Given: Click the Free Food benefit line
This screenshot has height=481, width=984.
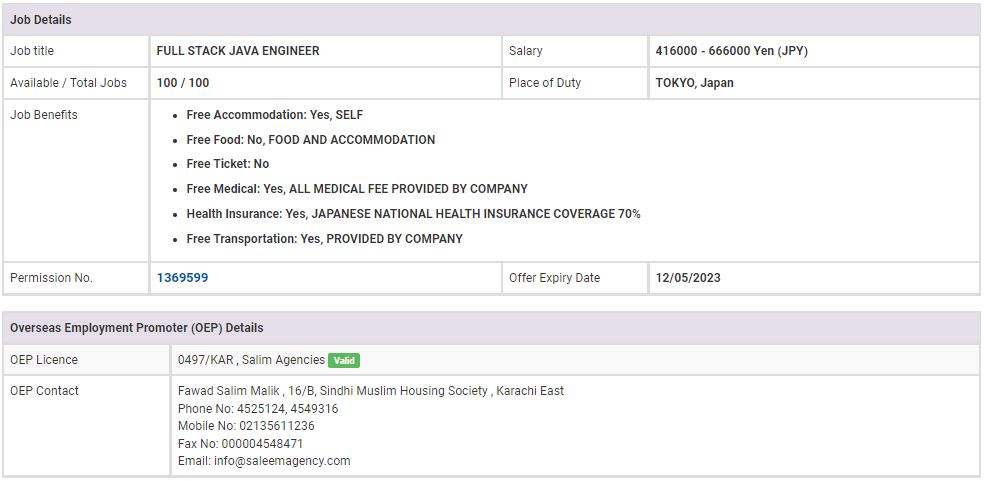Looking at the screenshot, I should click(310, 140).
